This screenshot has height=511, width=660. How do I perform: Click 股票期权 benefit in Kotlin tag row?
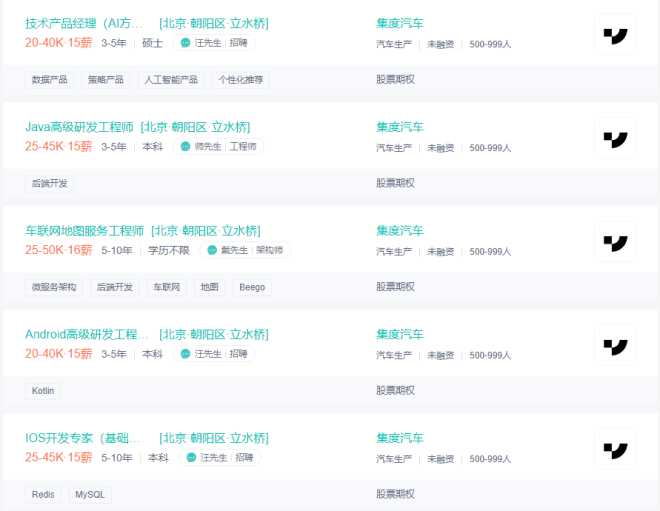coord(395,391)
